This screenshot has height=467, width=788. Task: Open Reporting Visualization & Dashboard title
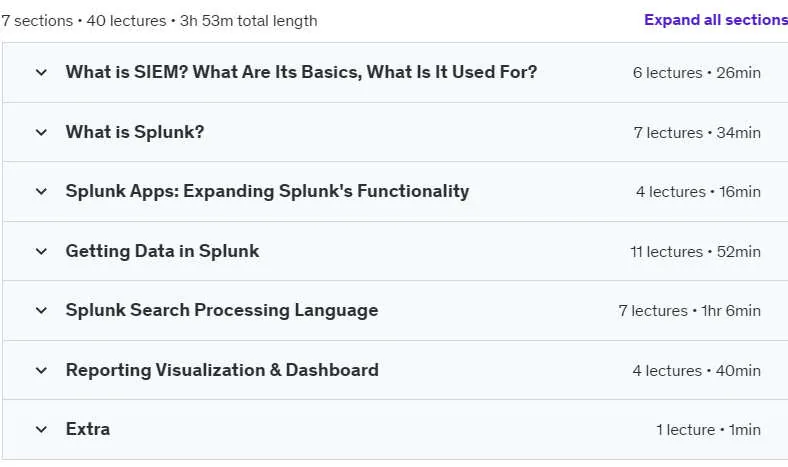[x=222, y=370]
